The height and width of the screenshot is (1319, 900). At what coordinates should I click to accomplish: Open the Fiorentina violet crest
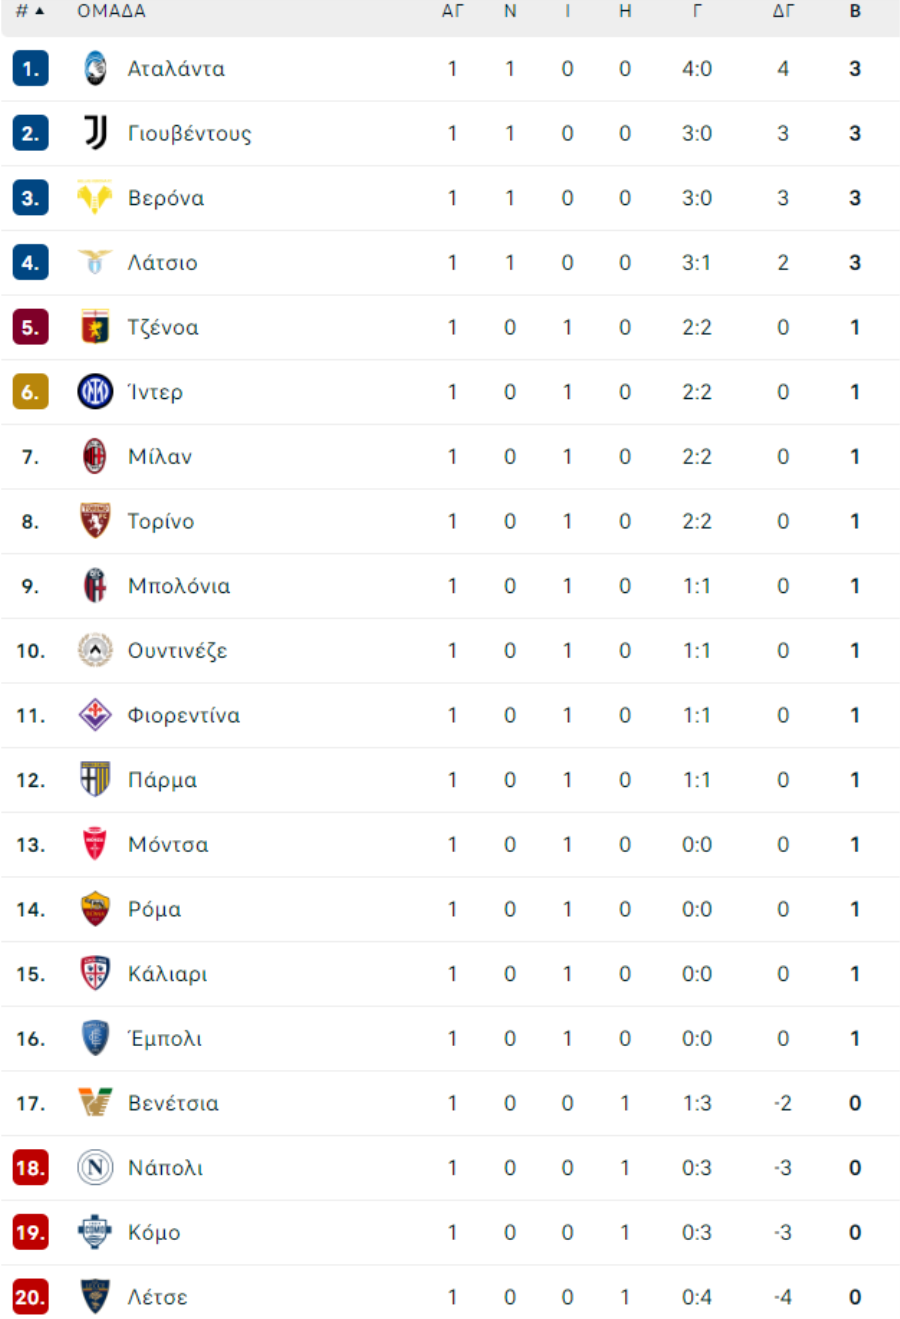point(95,715)
